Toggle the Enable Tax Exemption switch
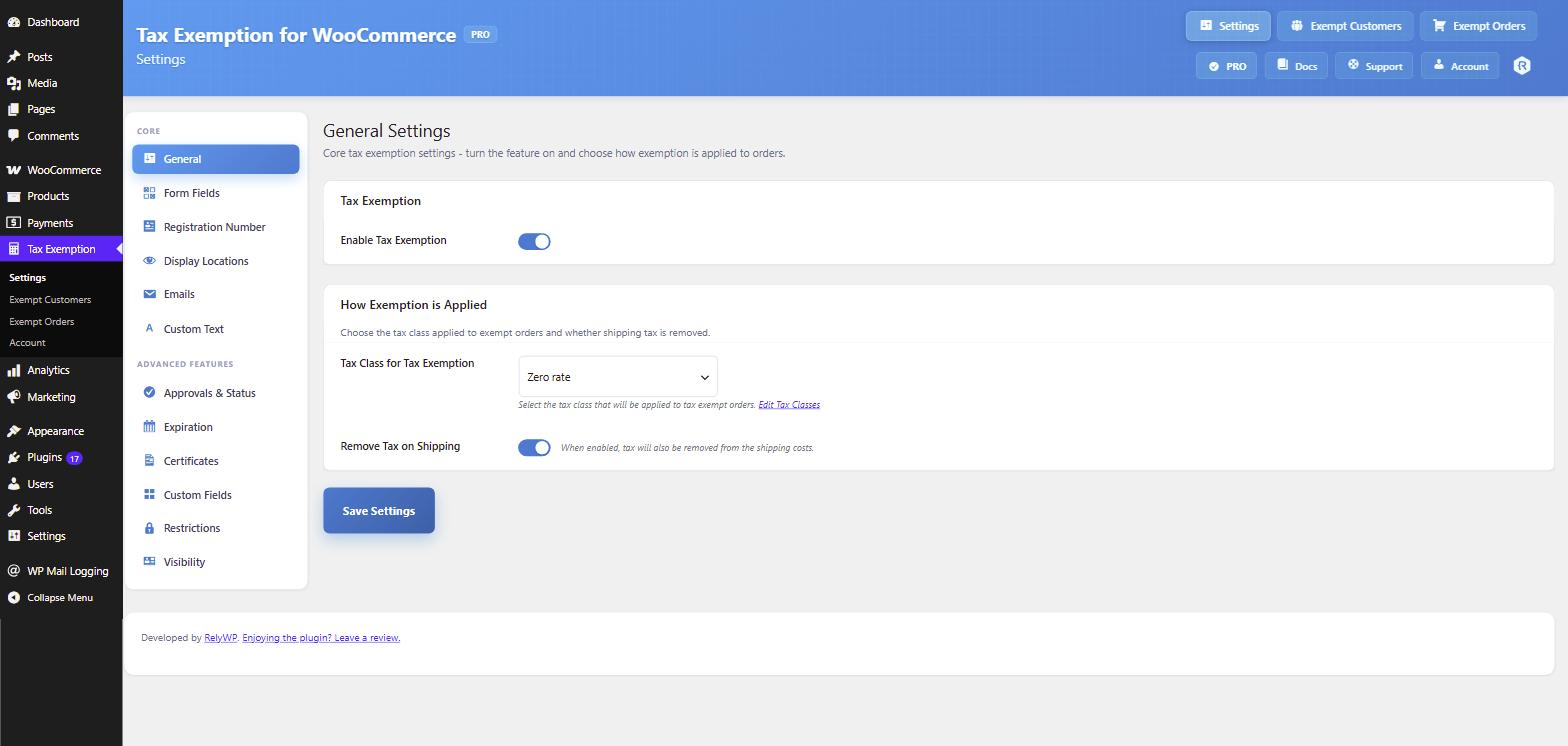 point(534,241)
